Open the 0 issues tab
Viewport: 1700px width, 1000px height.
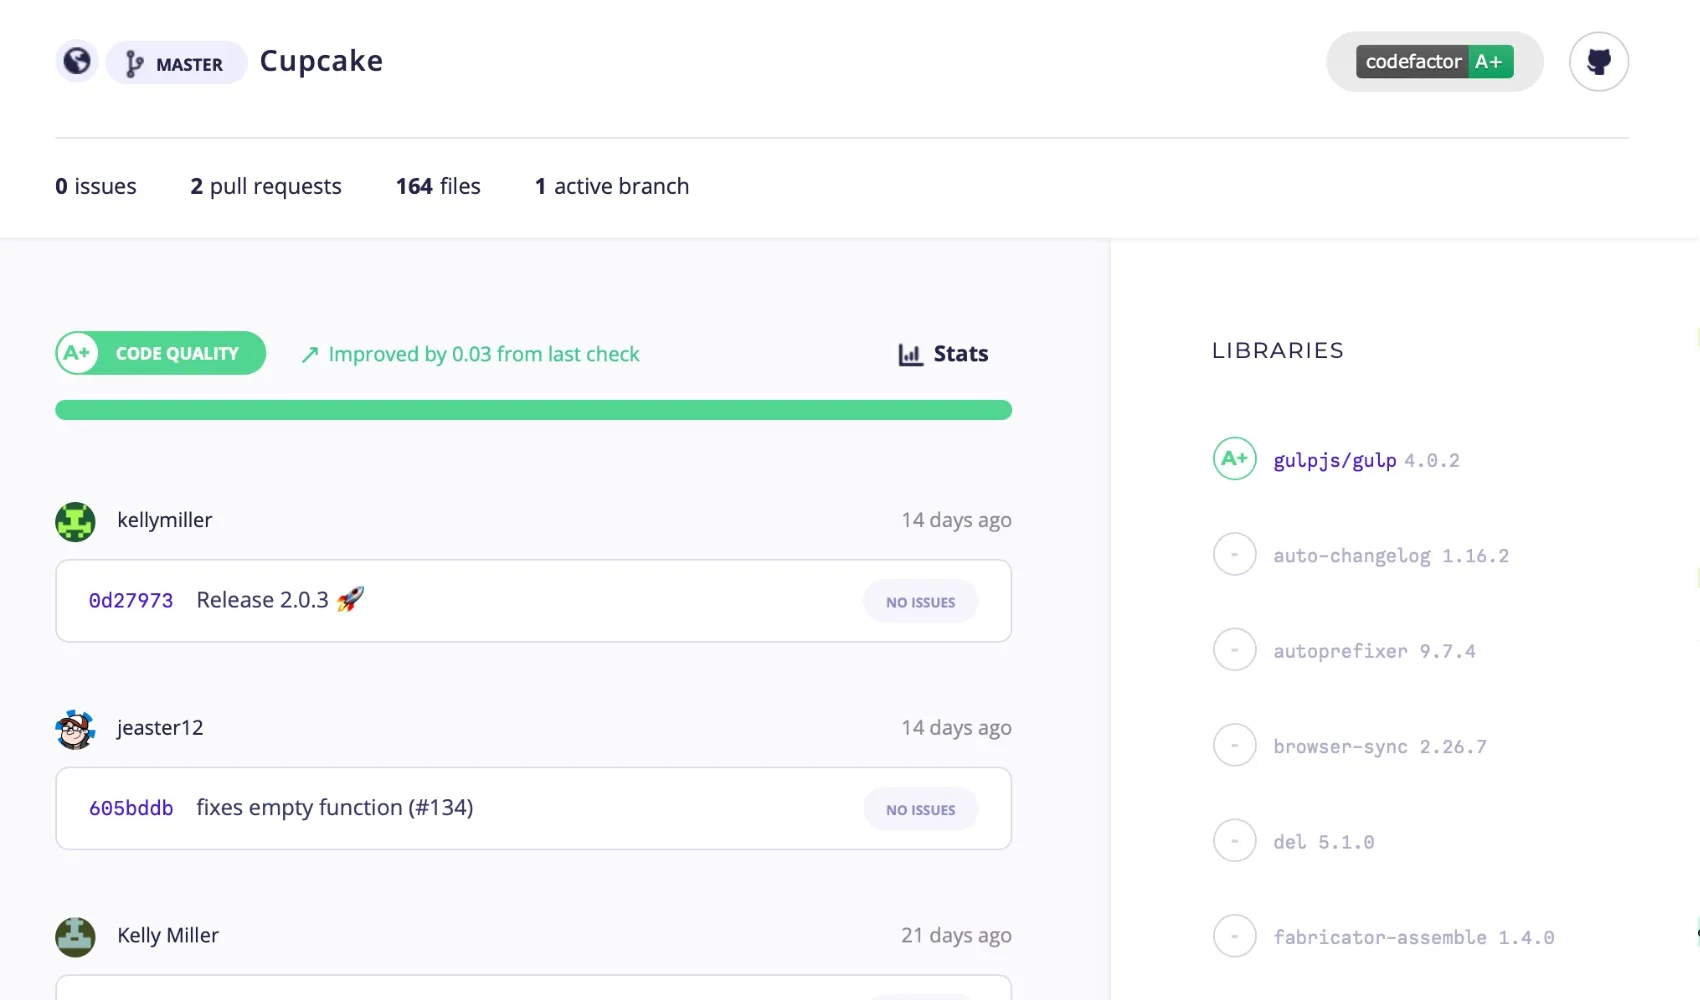[96, 187]
